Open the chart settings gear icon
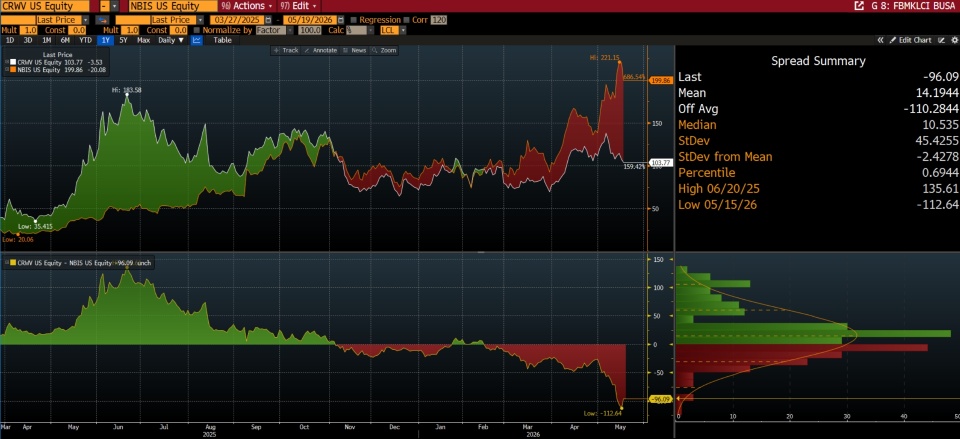This screenshot has height=439, width=960. coord(954,40)
